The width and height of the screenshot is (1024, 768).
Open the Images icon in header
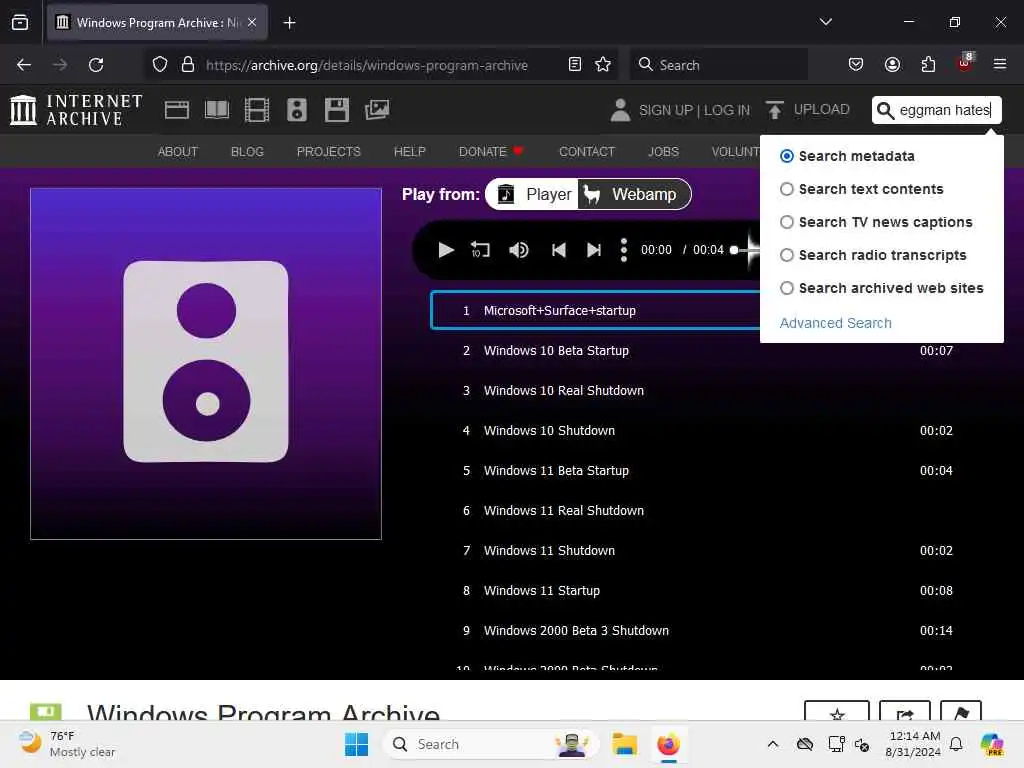click(377, 110)
